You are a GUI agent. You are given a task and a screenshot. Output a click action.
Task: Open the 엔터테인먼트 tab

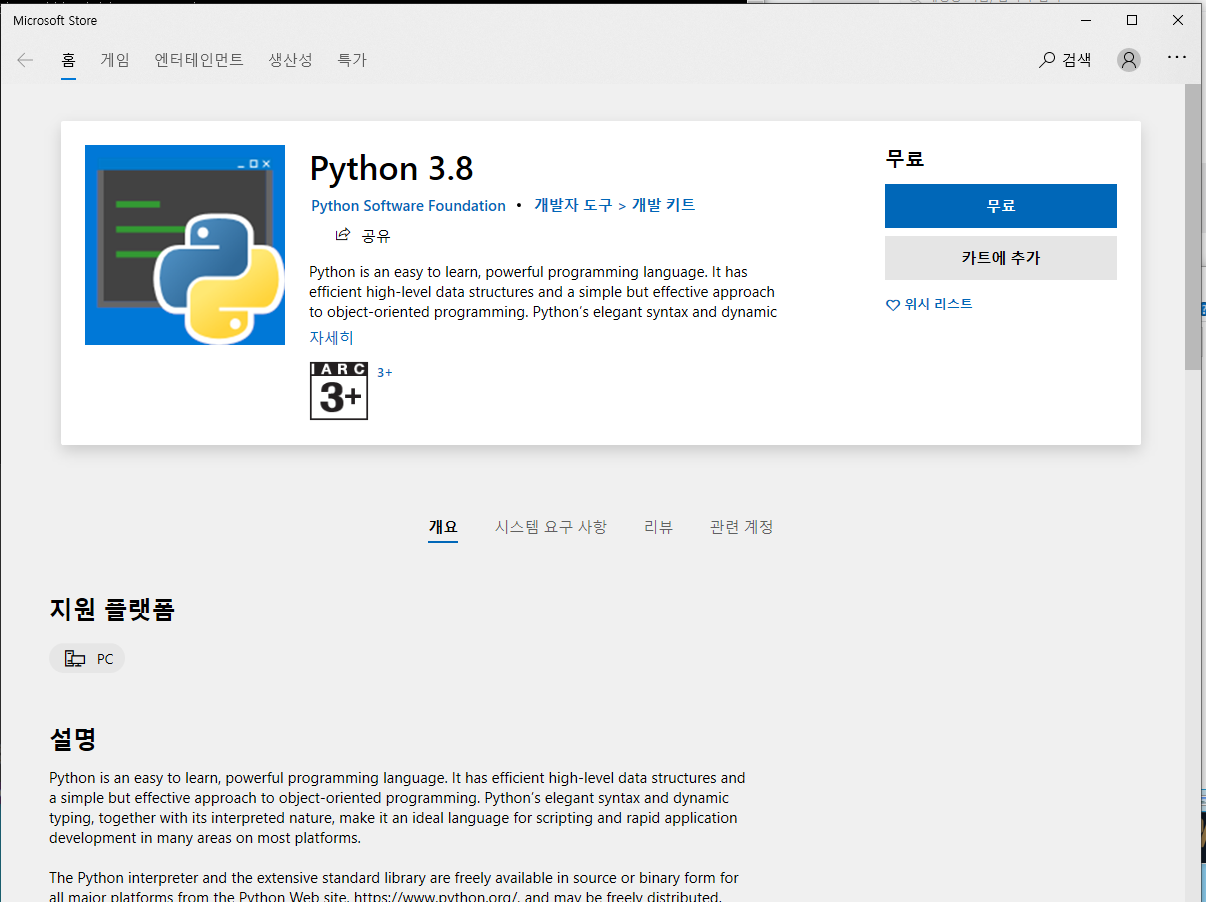(199, 60)
